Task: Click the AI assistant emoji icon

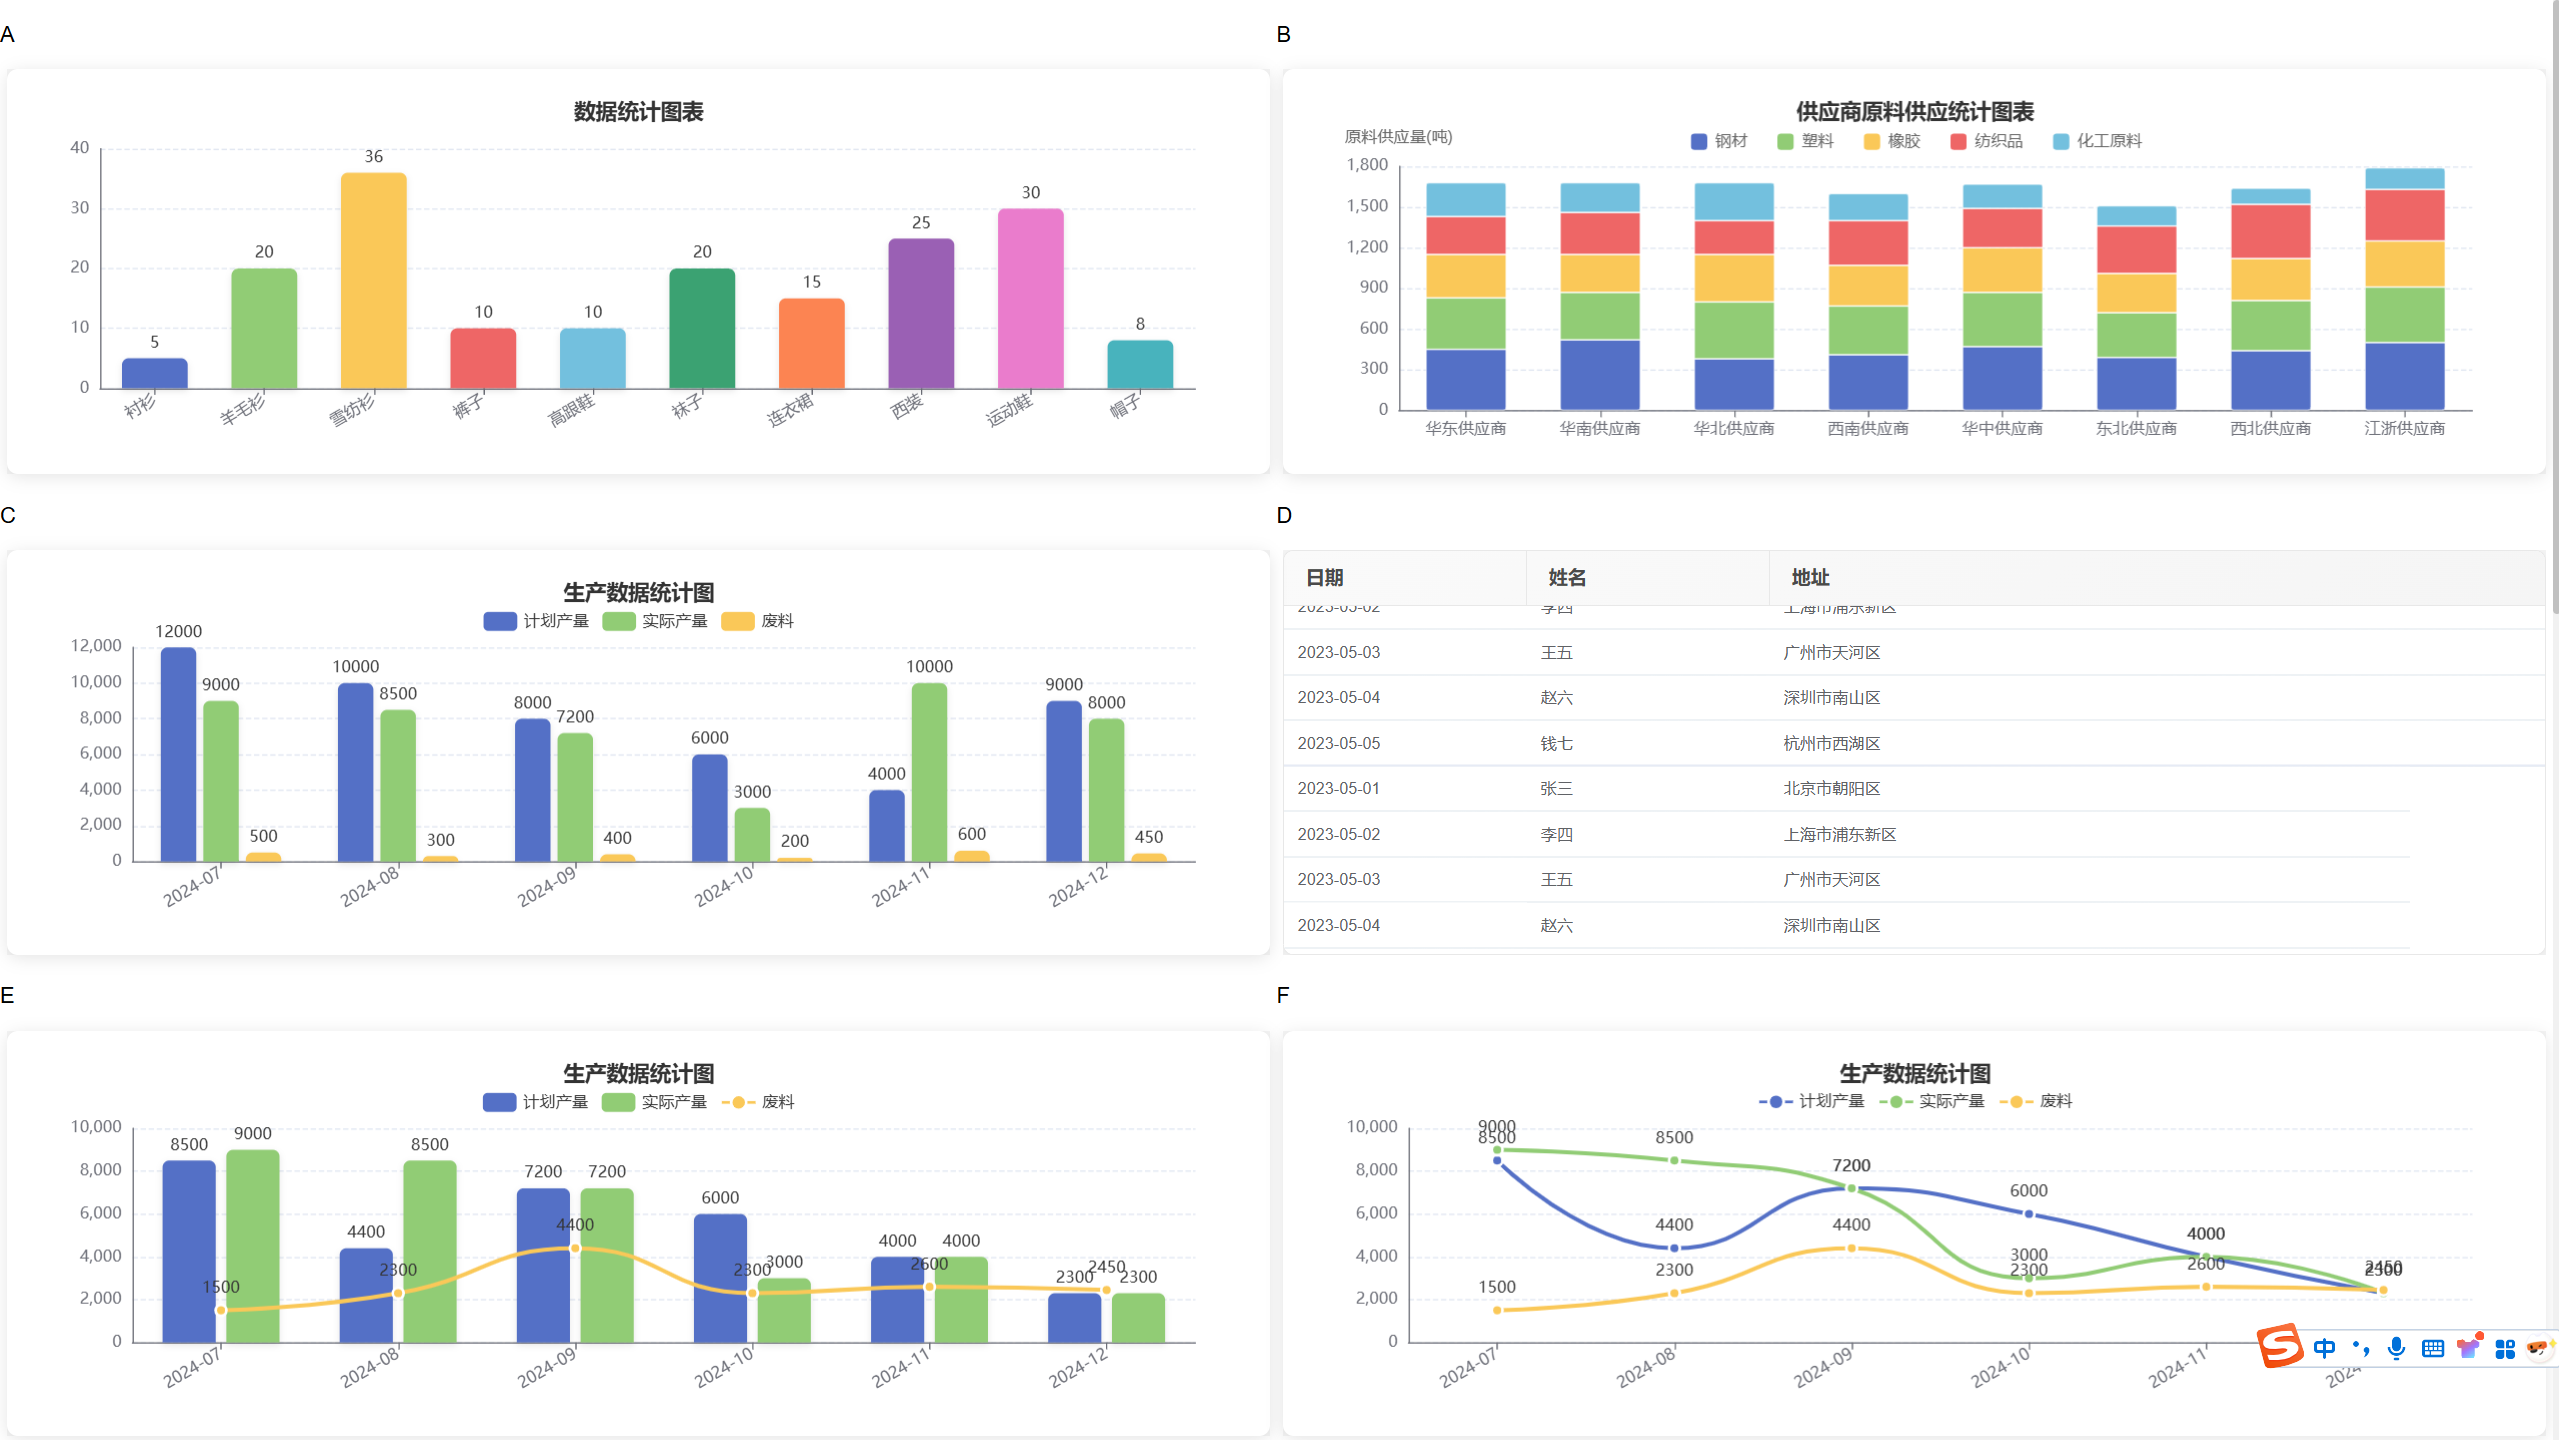Action: (2537, 1348)
